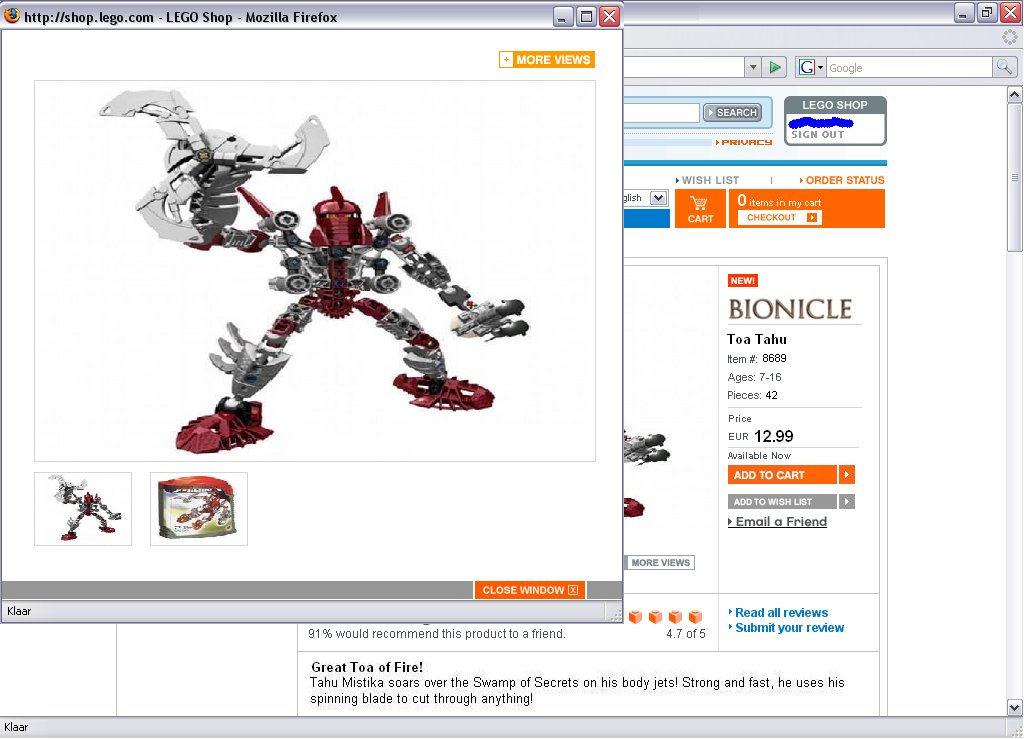1024x739 pixels.
Task: Select the product box thumbnail
Action: coord(199,509)
